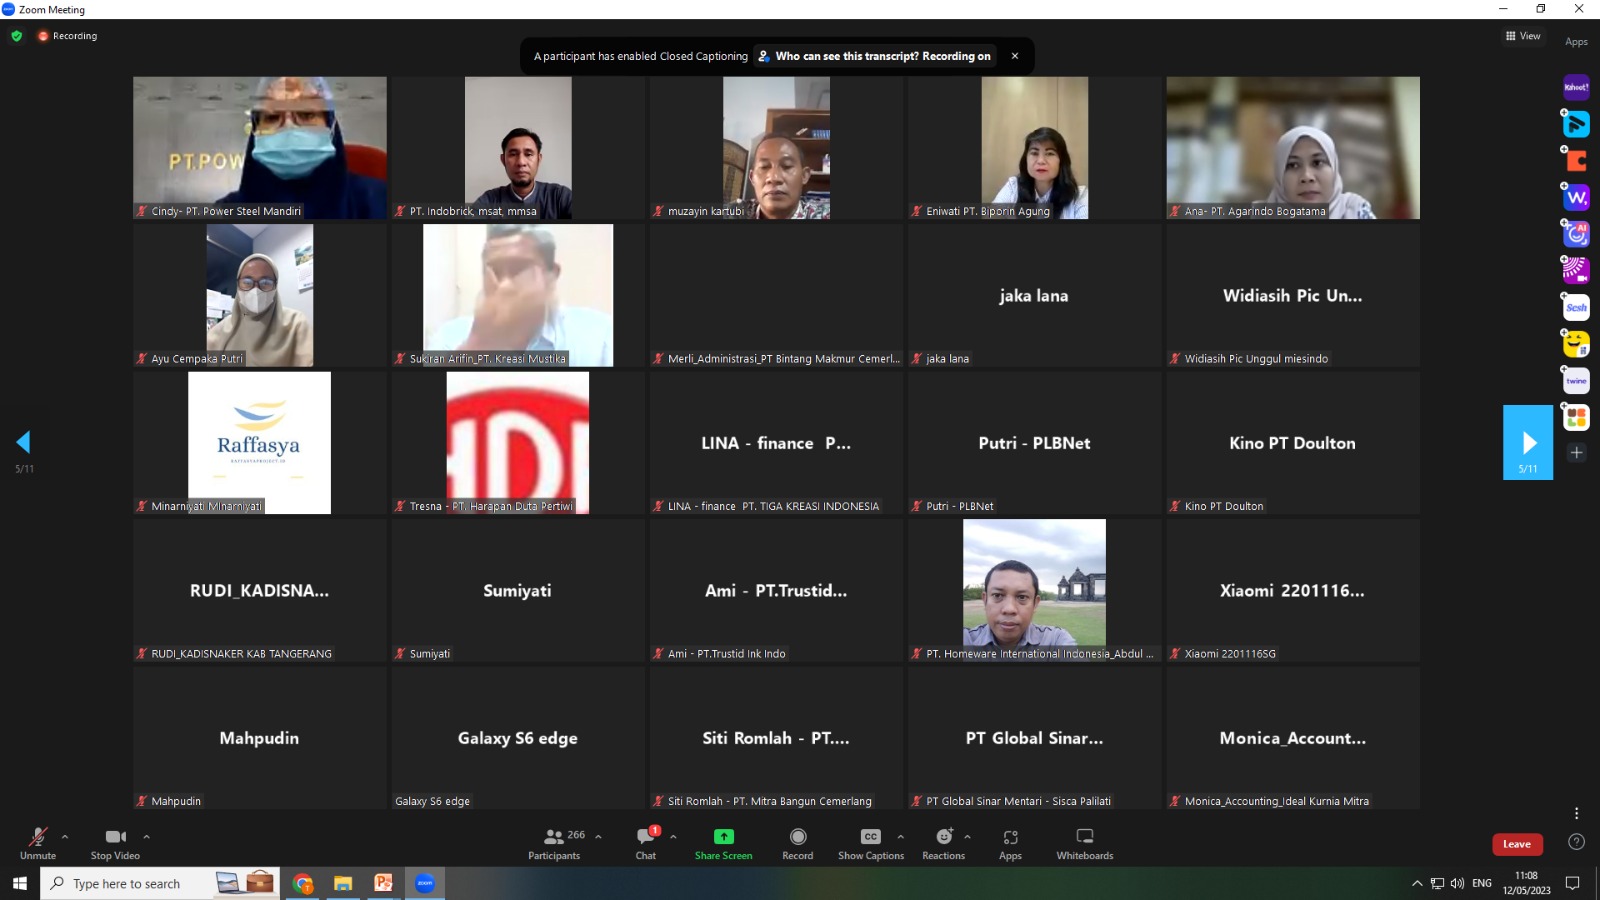
Task: Open the Kahoot app in sidebar
Action: tap(1576, 87)
